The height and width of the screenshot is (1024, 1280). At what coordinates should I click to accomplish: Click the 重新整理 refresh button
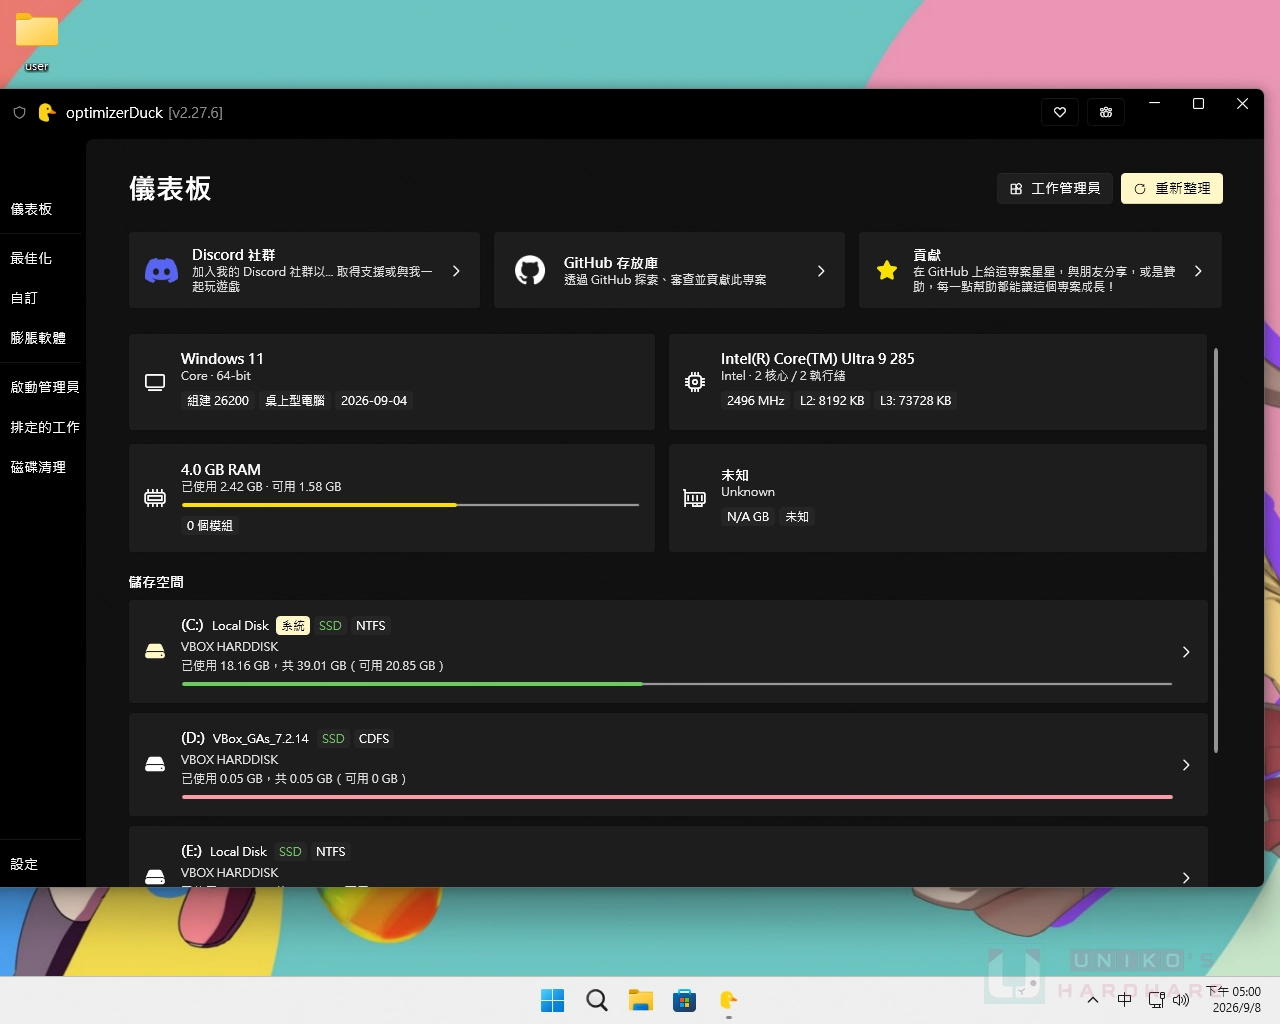[x=1172, y=188]
